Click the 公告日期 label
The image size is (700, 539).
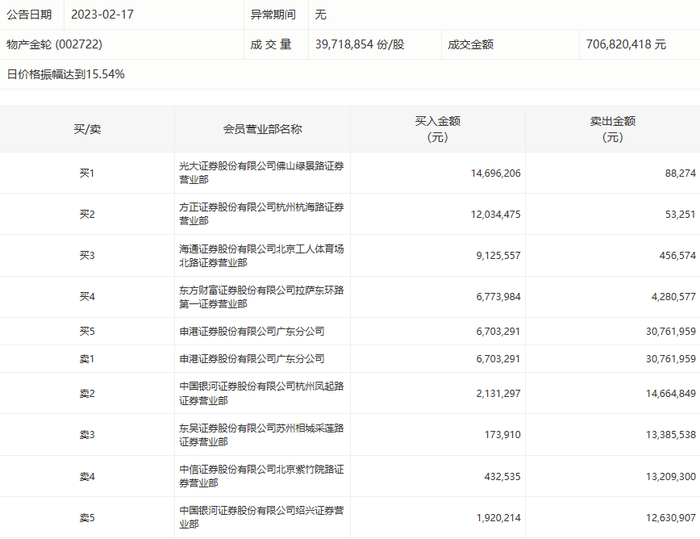coord(29,15)
